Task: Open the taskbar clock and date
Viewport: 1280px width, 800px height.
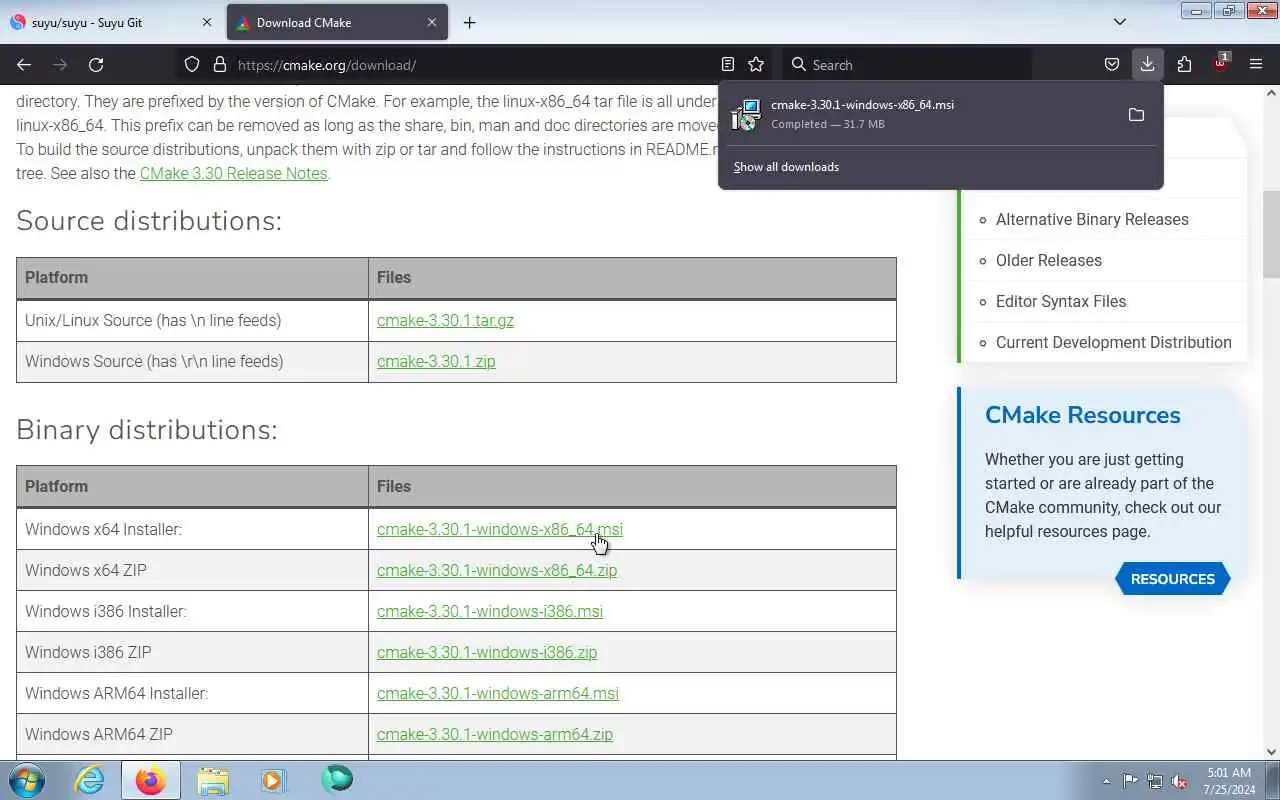Action: pyautogui.click(x=1229, y=781)
